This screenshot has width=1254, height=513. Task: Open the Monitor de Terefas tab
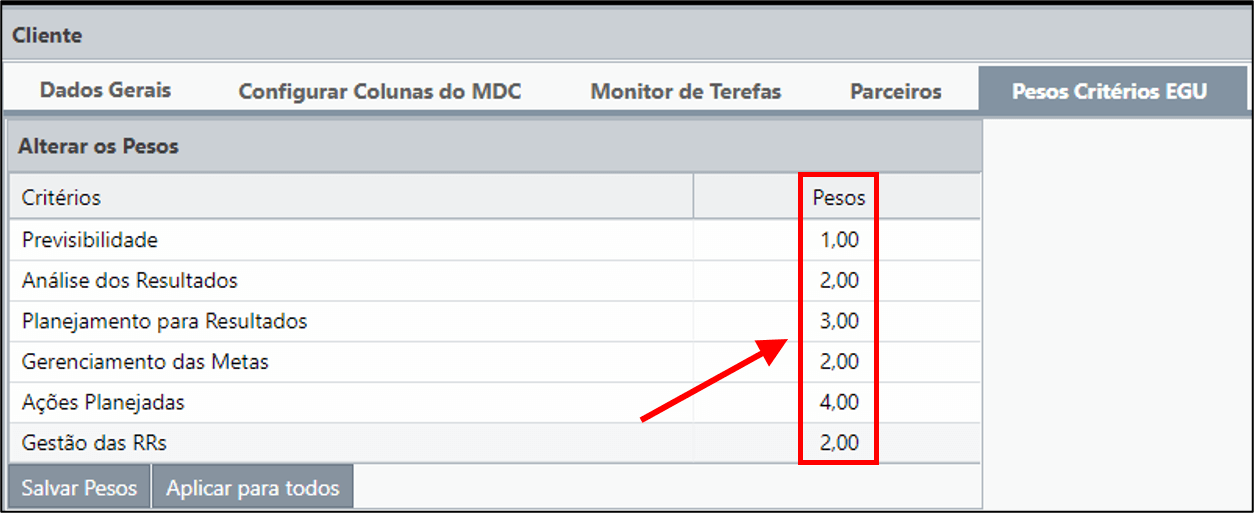pos(685,91)
